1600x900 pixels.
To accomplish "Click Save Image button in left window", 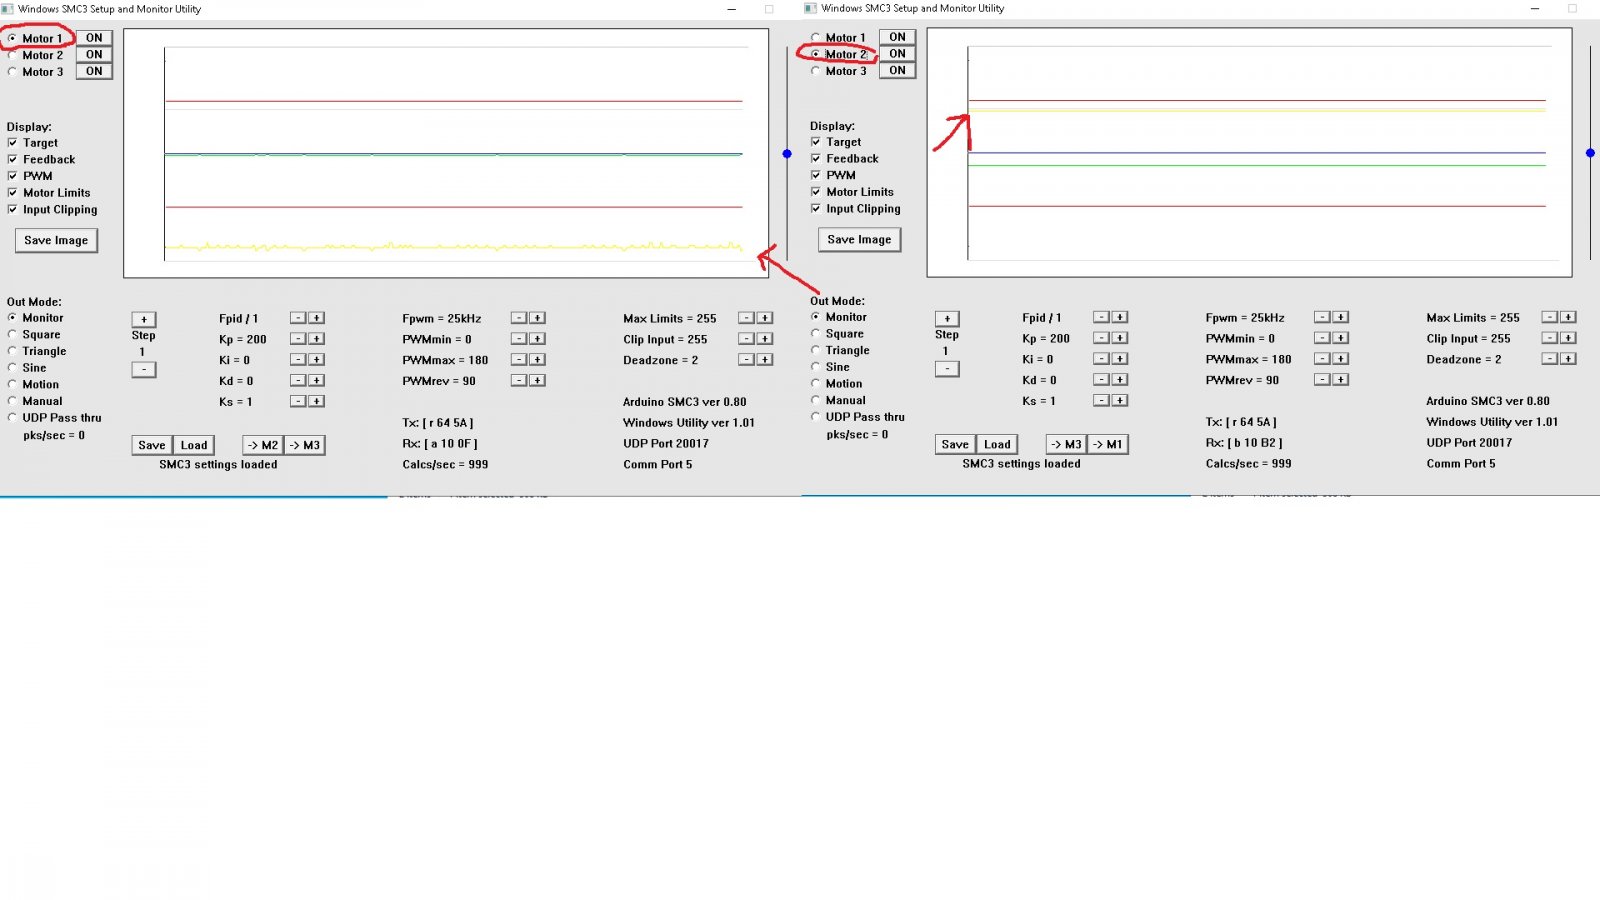I will point(56,241).
